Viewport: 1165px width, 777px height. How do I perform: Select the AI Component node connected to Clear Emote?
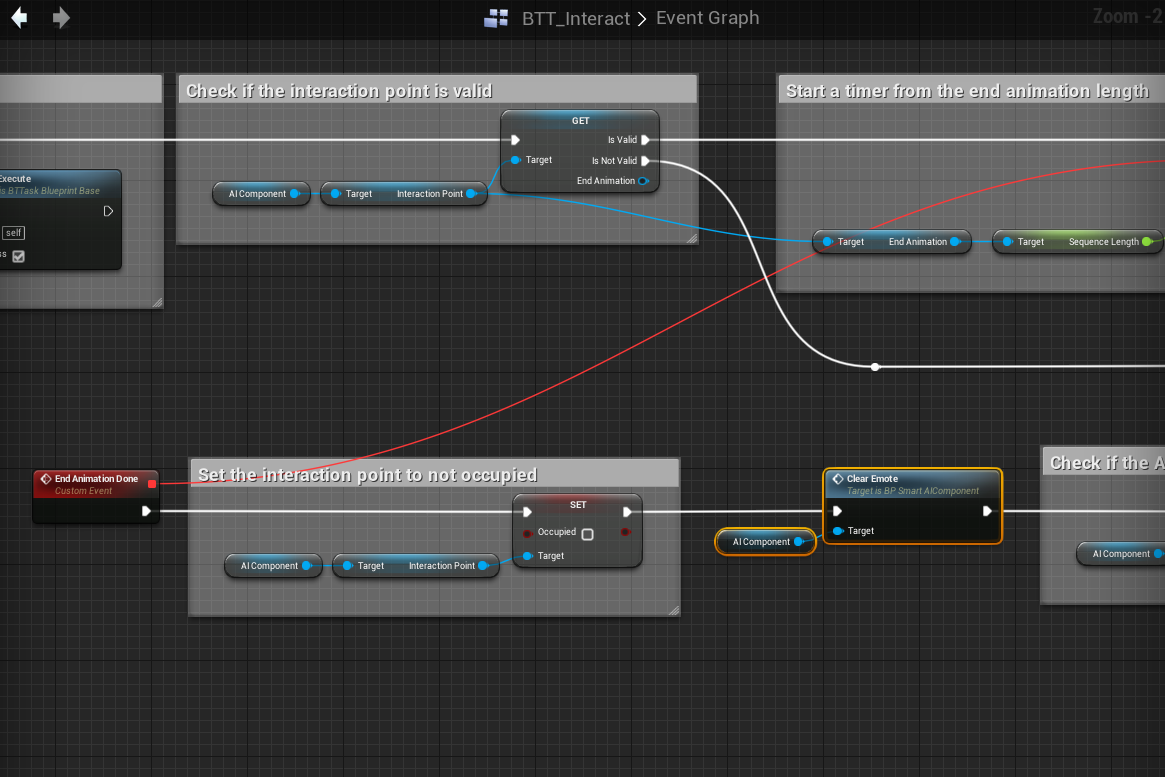(x=761, y=542)
